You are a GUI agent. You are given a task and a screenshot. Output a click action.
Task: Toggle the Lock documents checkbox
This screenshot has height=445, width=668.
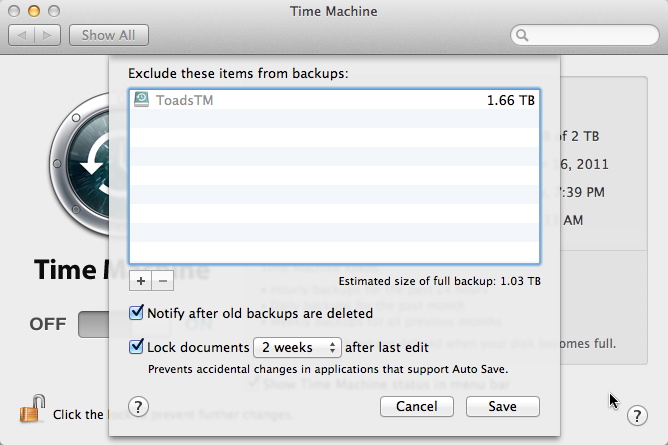[136, 346]
